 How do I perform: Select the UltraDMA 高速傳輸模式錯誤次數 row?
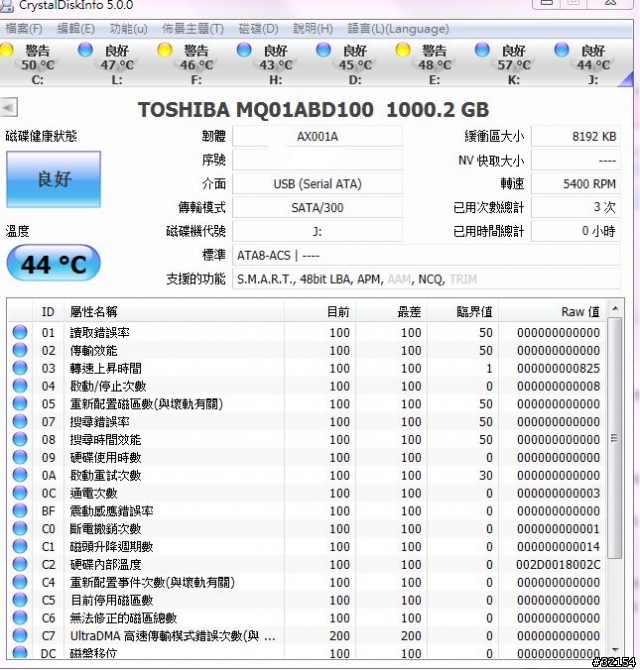click(x=307, y=636)
